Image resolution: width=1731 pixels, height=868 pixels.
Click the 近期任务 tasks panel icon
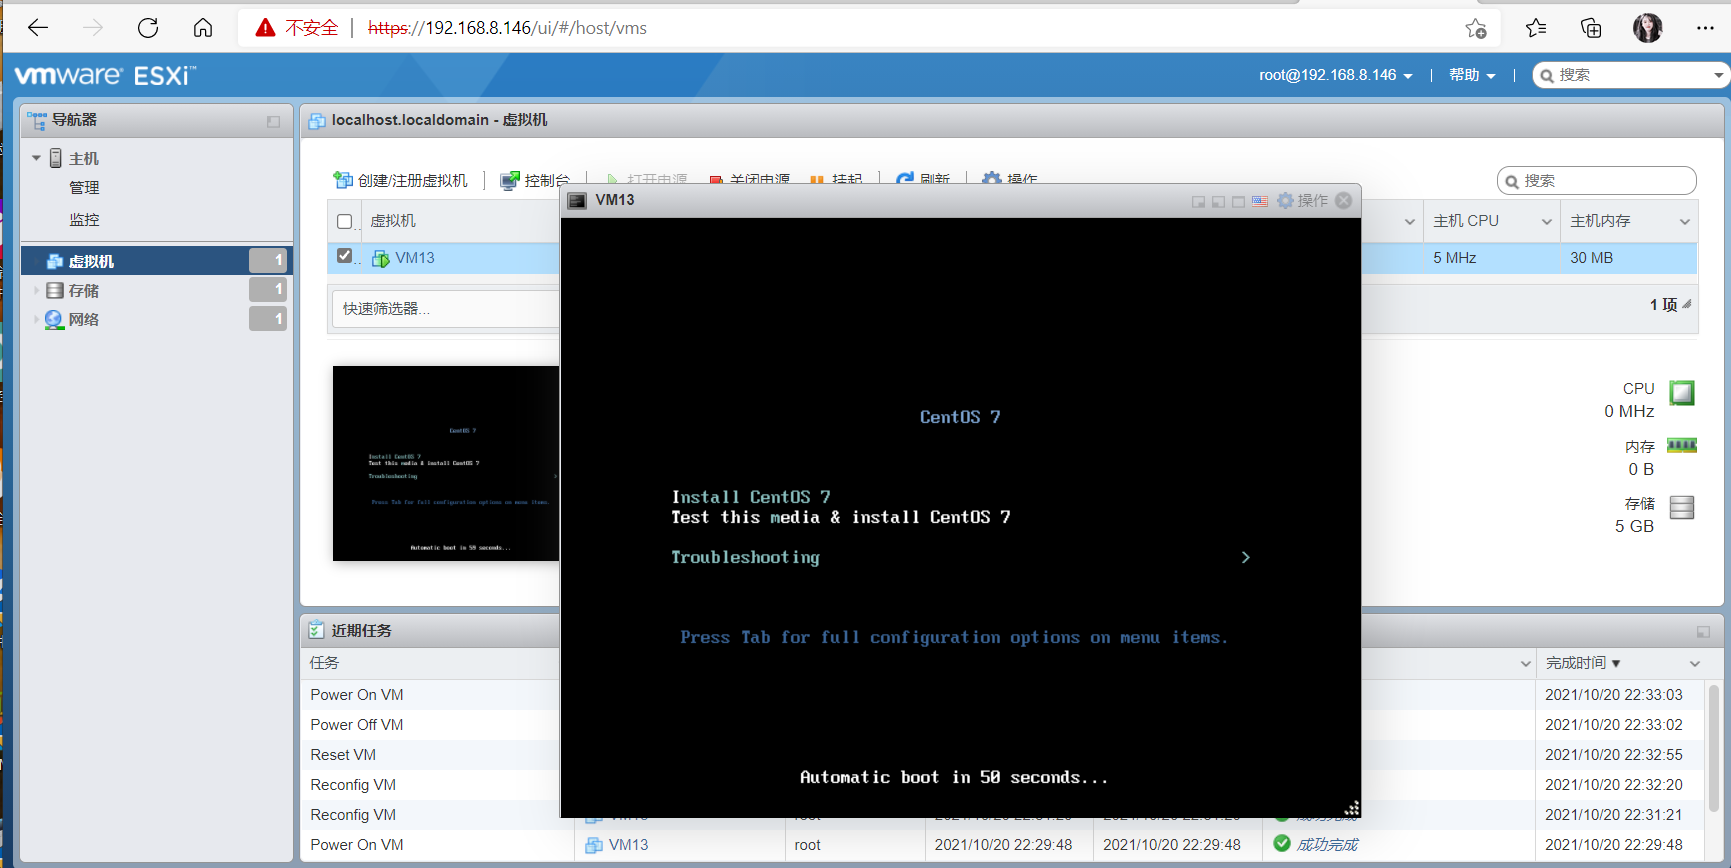click(x=316, y=630)
